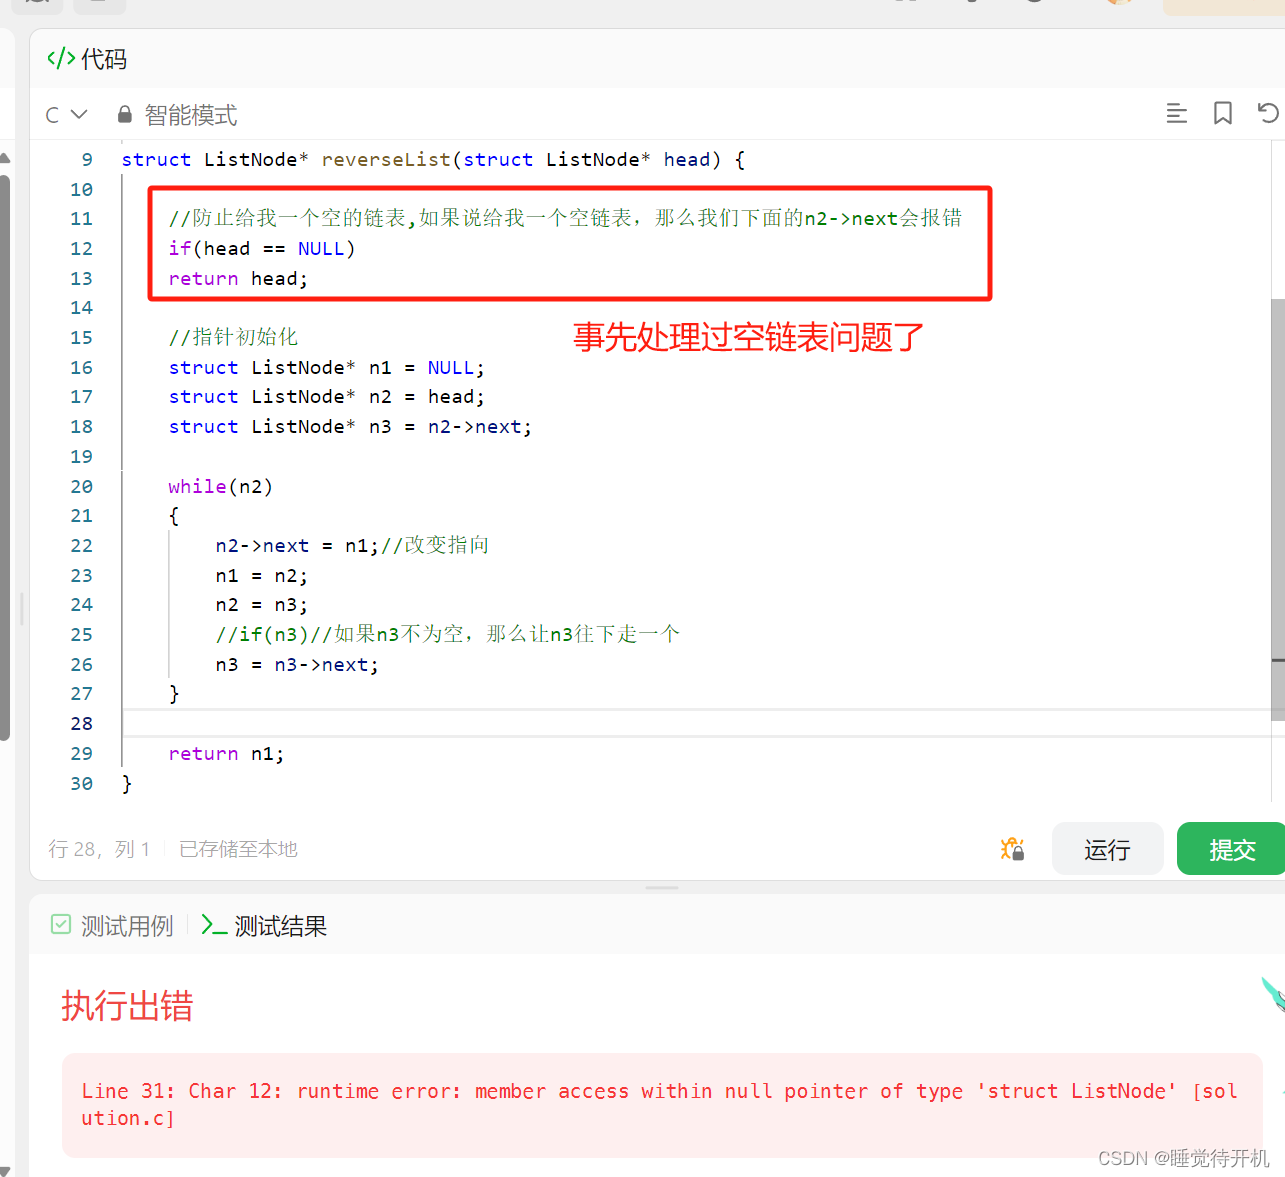Switch to the 测试用例 tab

click(x=128, y=925)
